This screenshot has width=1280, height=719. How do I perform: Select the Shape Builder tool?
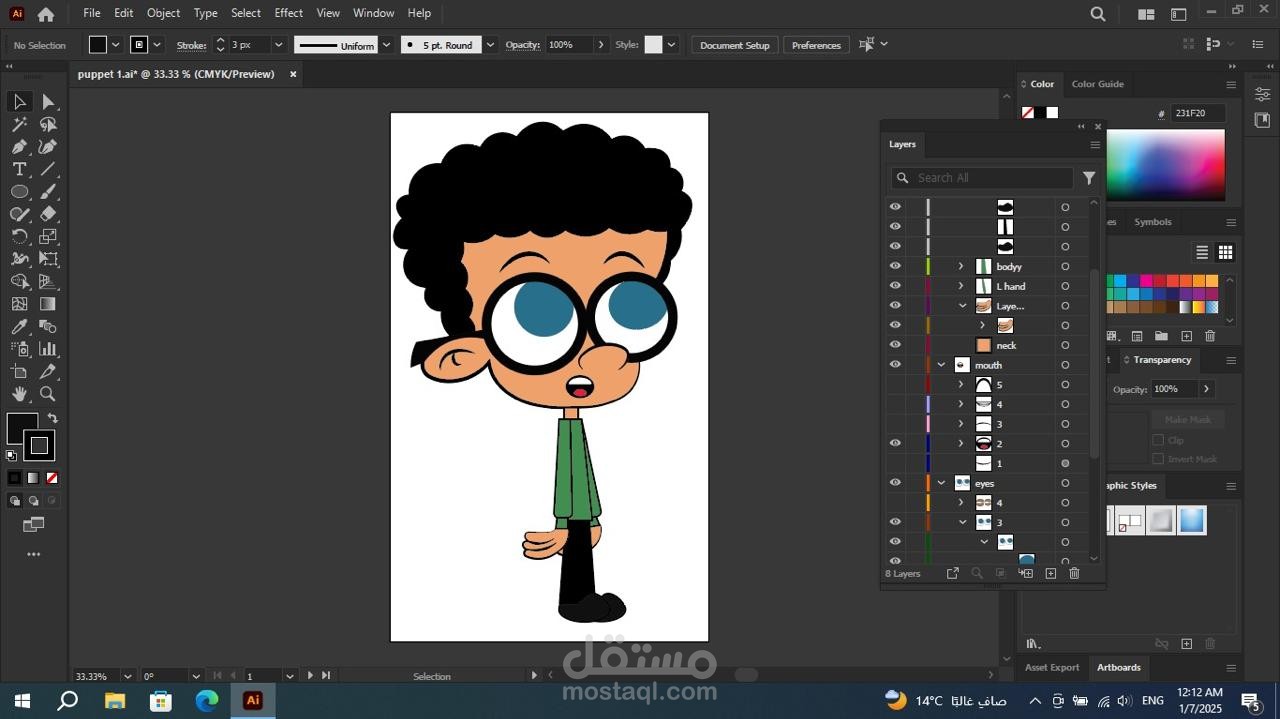coord(19,282)
